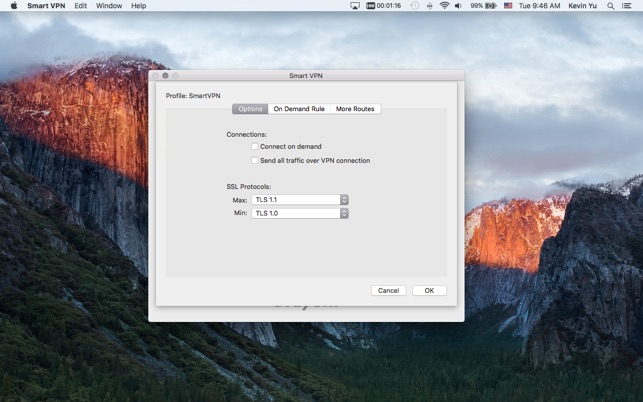Select the Options tab
Screen dimensions: 643x402
[x=250, y=109]
